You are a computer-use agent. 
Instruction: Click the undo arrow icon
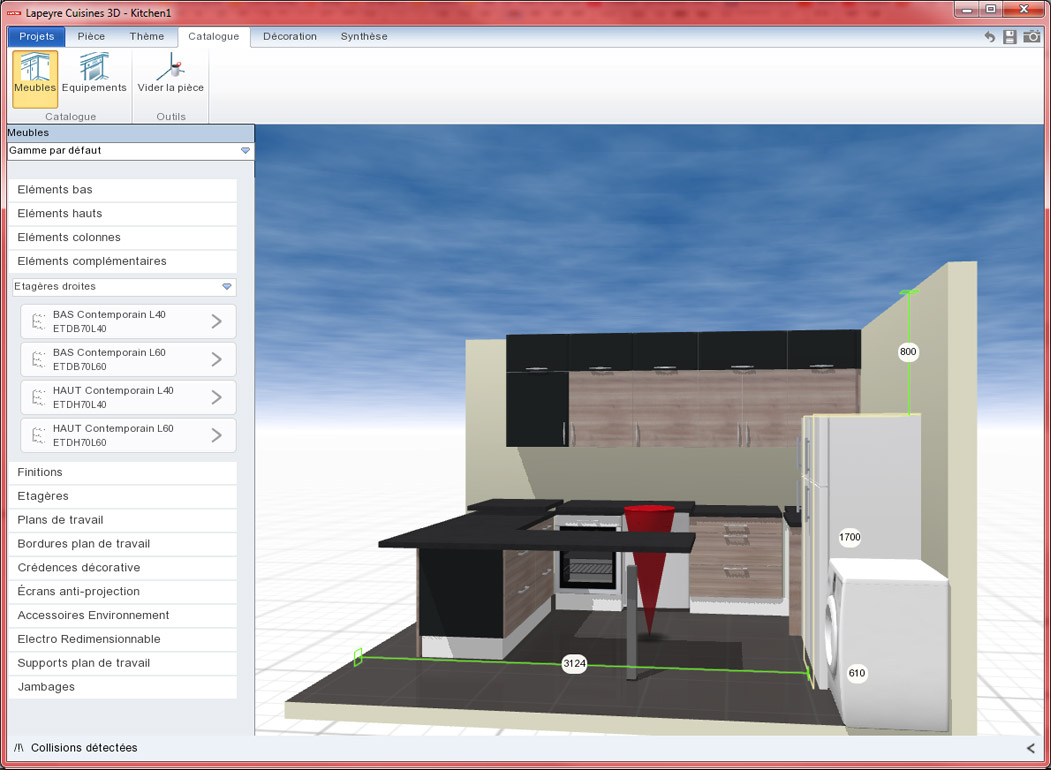point(989,37)
